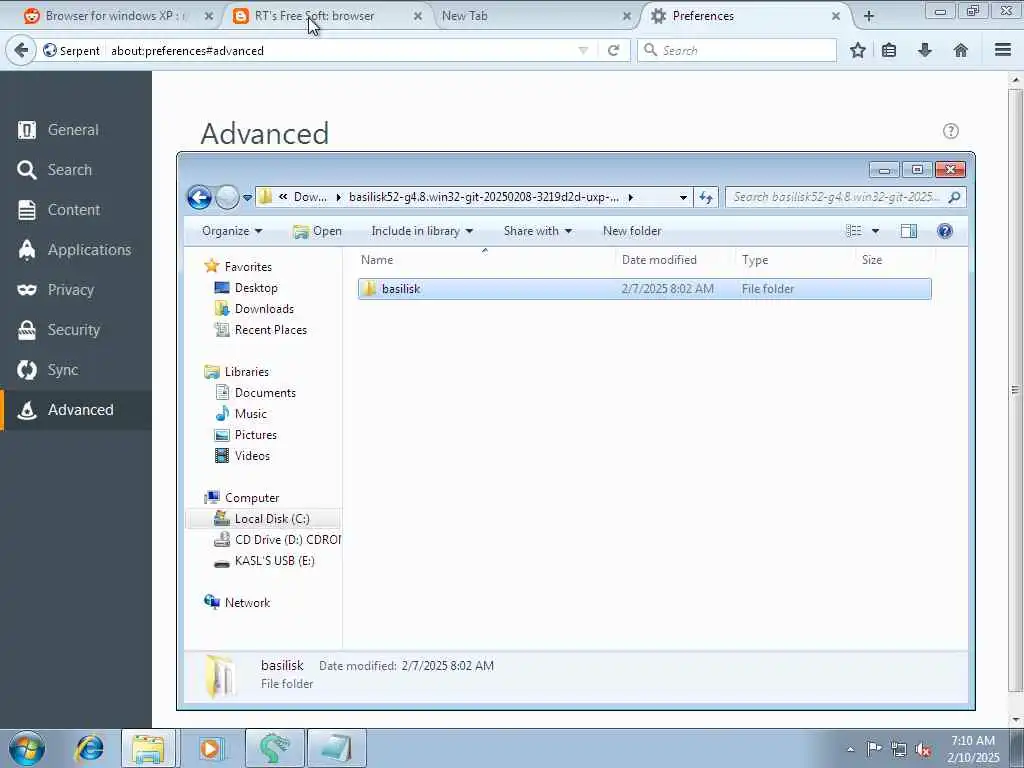Select the basilisk folder

click(x=645, y=289)
